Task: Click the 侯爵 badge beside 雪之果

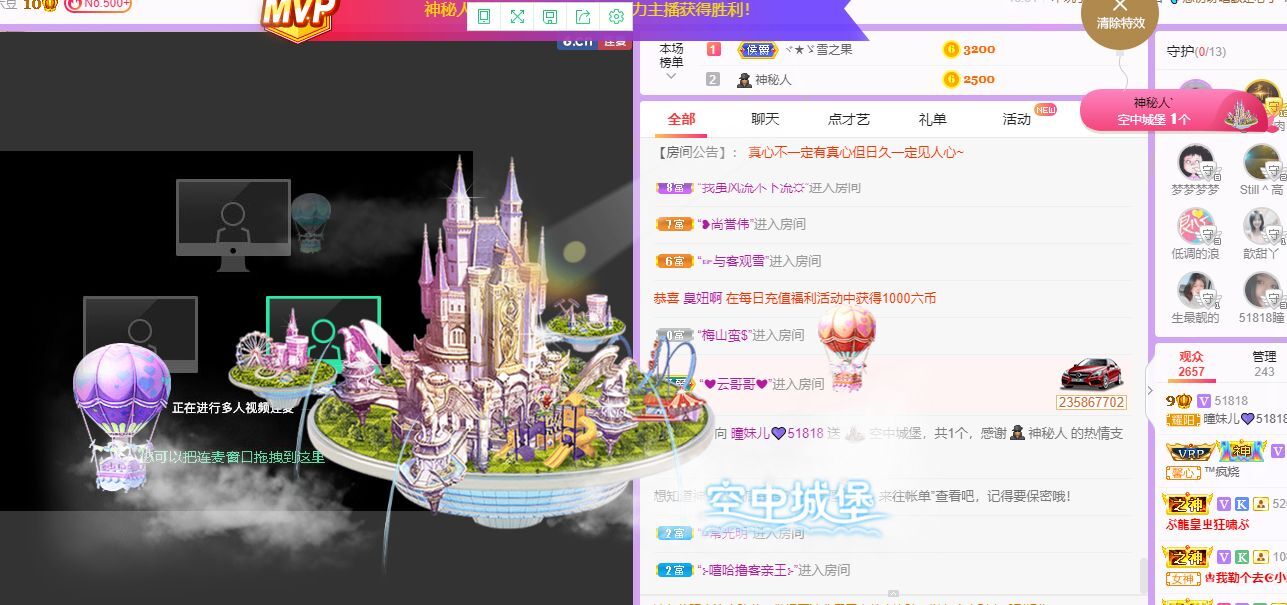Action: point(757,49)
